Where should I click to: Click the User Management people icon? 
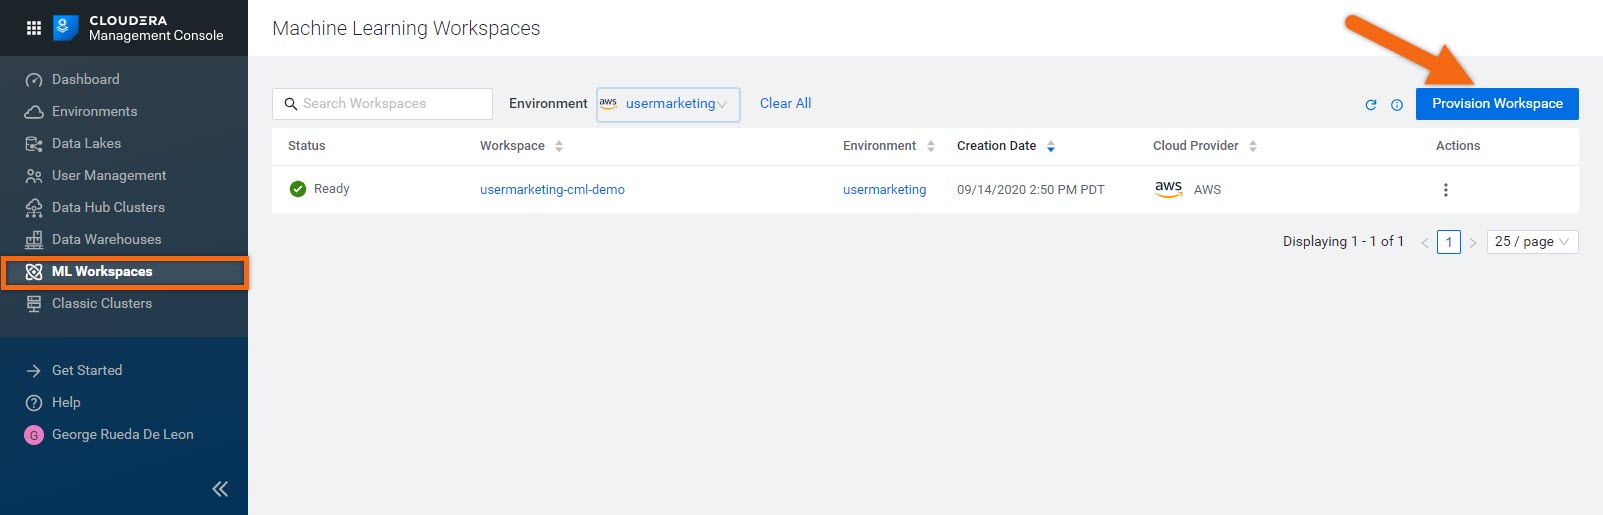(34, 176)
